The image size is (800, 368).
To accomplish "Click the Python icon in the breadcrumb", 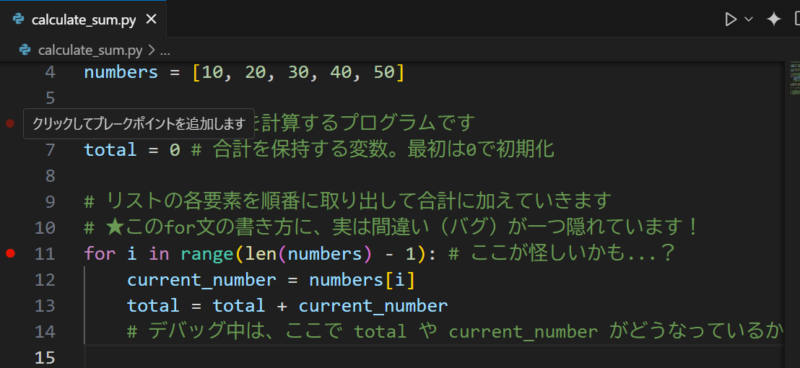I will click(24, 50).
